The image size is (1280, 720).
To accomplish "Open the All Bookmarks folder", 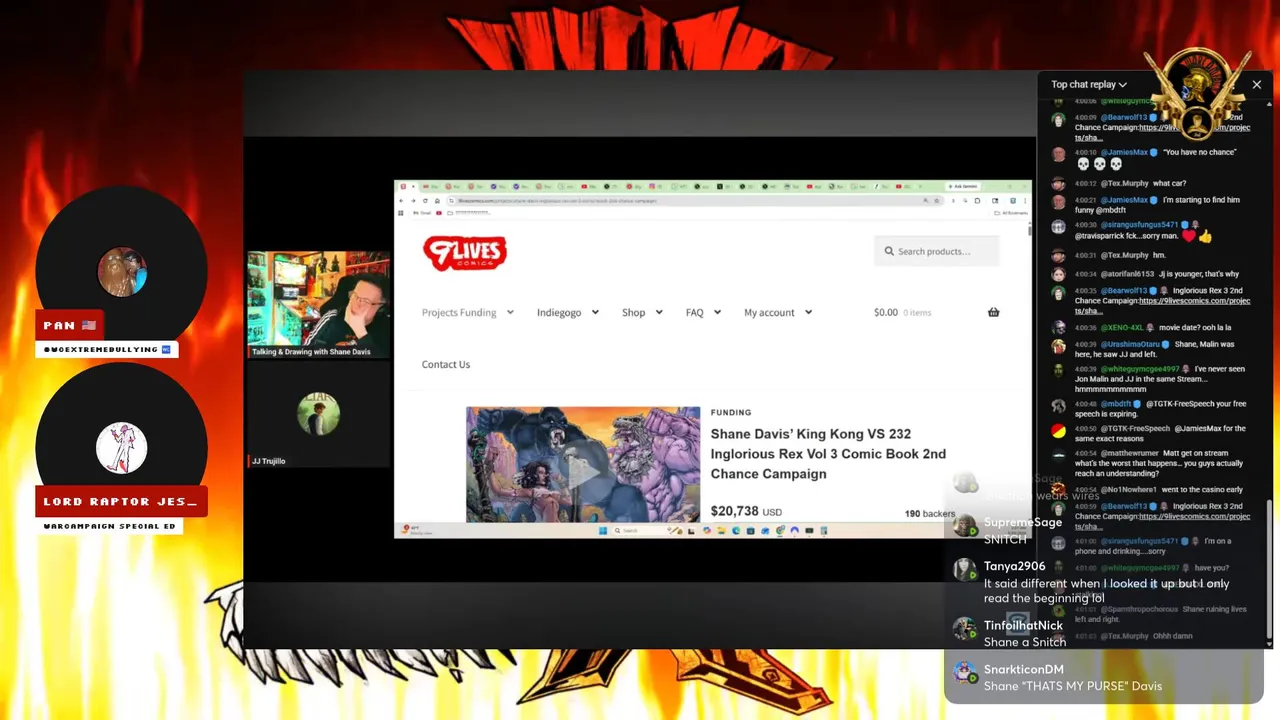I will click(1010, 212).
